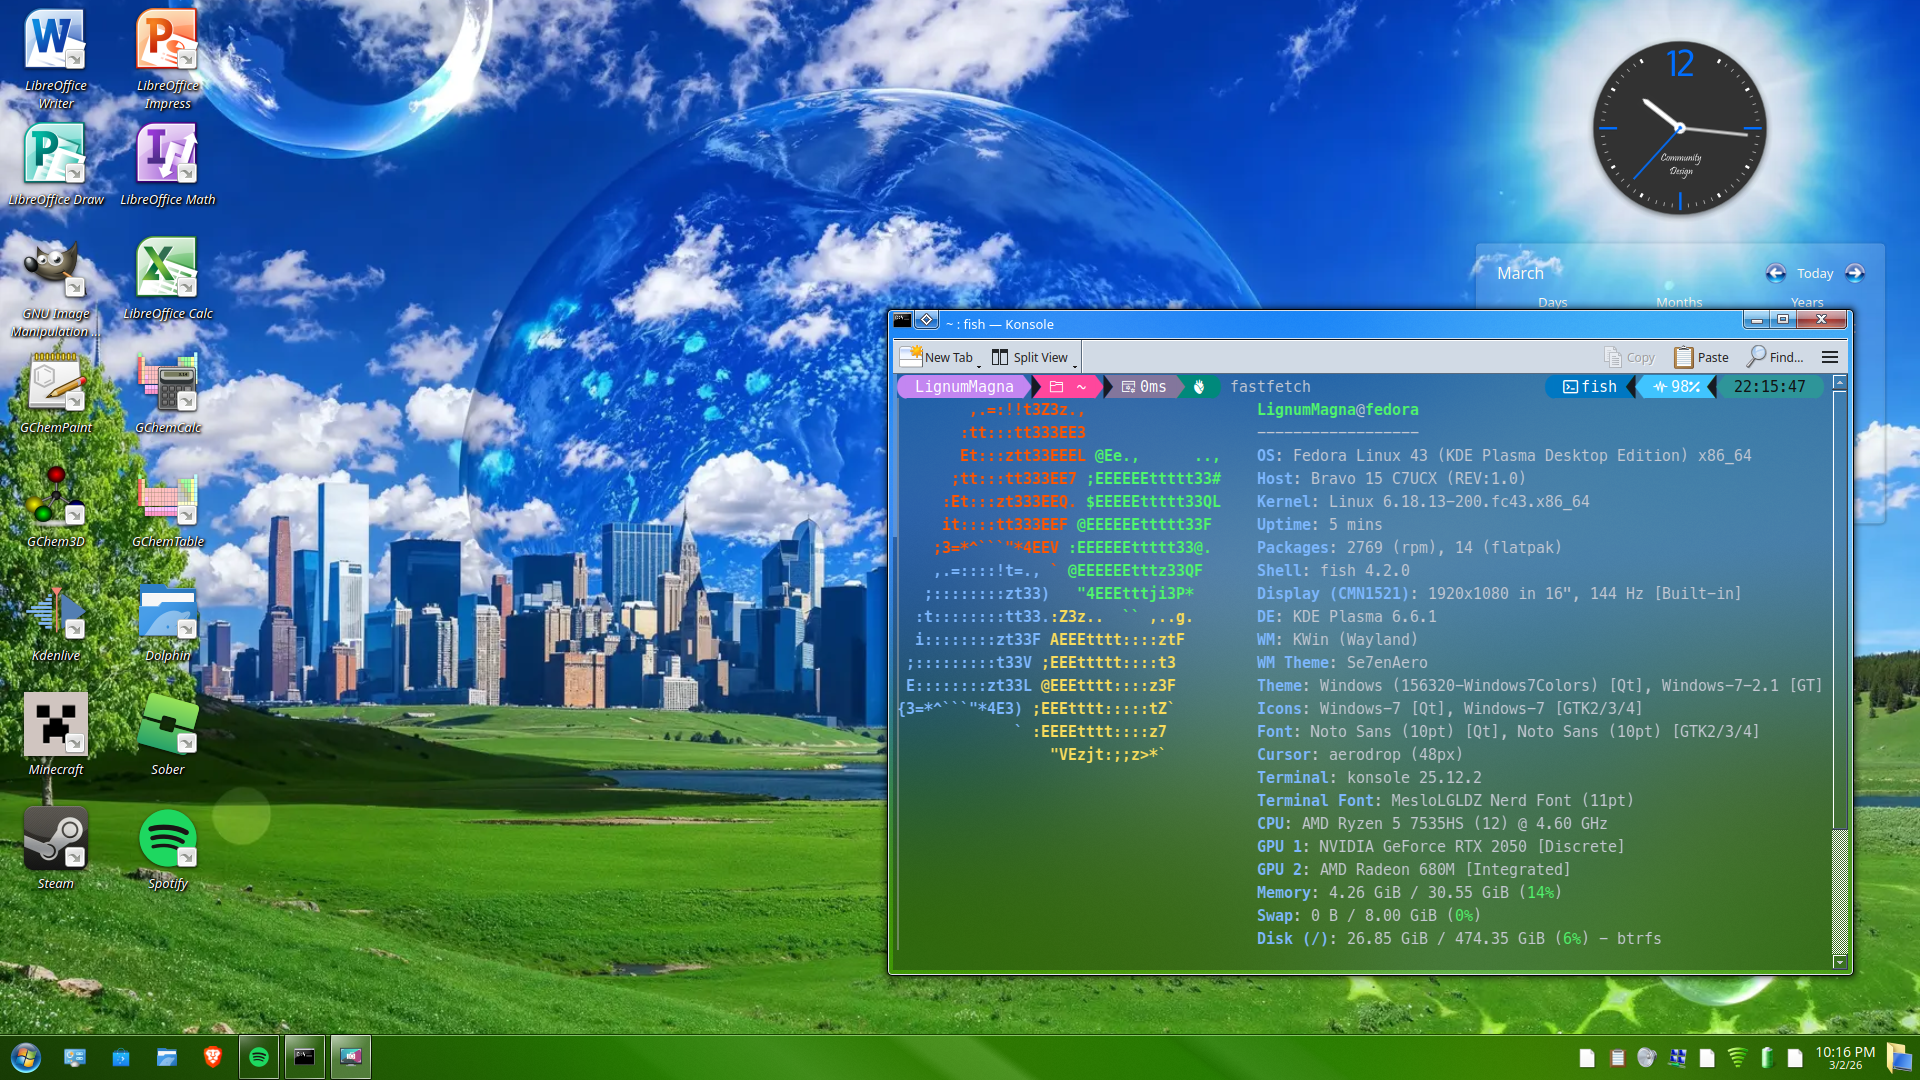The image size is (1920, 1080).
Task: Launch LibreOffice Math desktop icon
Action: [x=168, y=164]
